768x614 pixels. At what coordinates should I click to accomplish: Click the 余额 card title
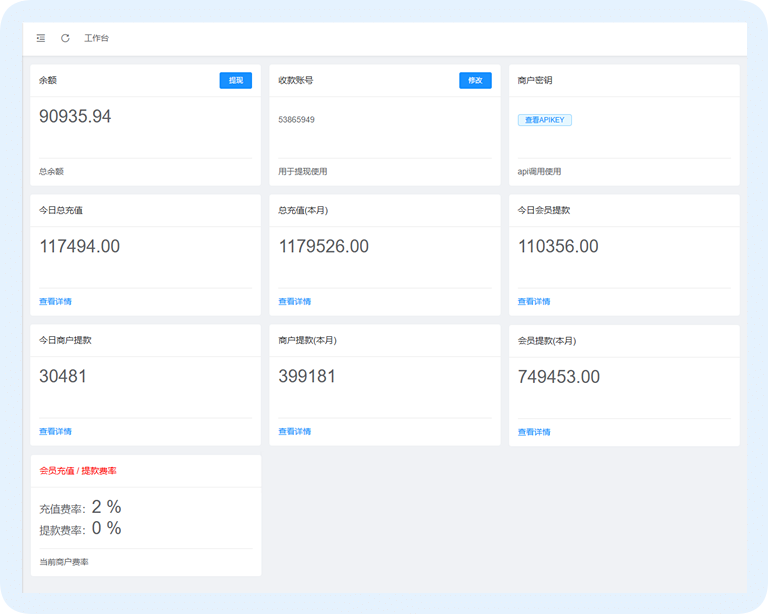click(x=48, y=80)
